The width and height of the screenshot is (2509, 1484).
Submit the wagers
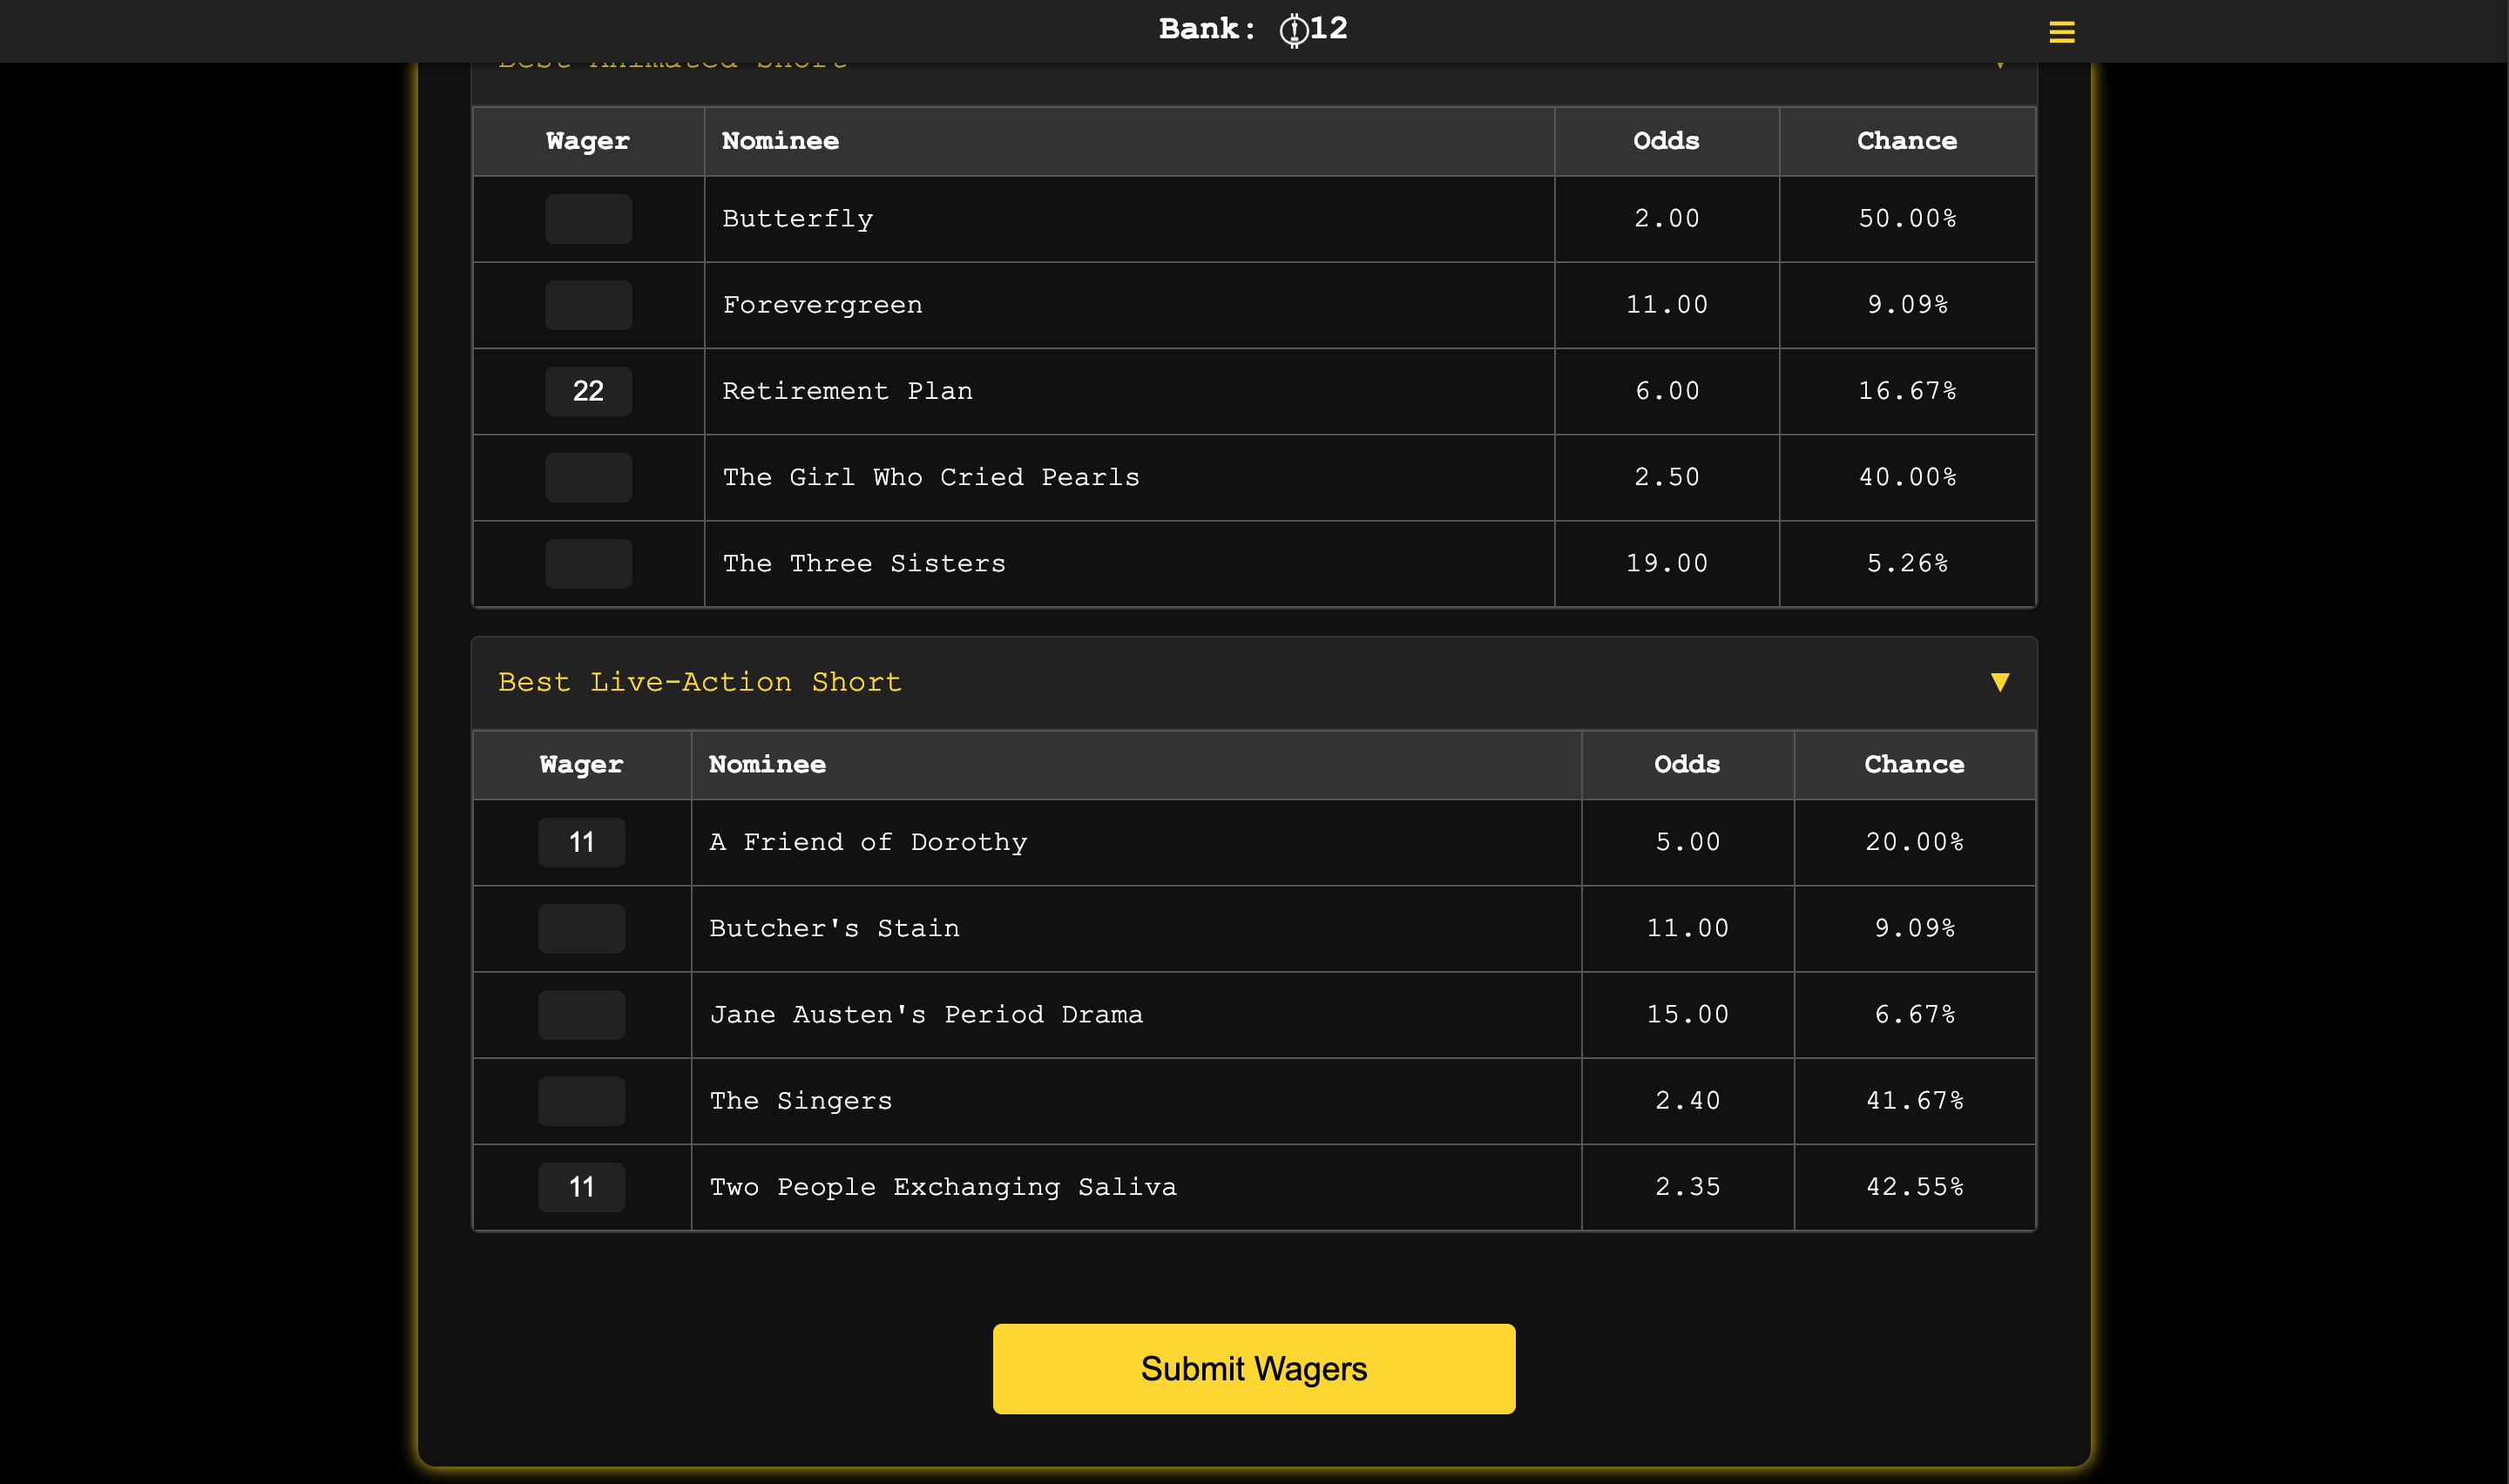(x=1253, y=1368)
